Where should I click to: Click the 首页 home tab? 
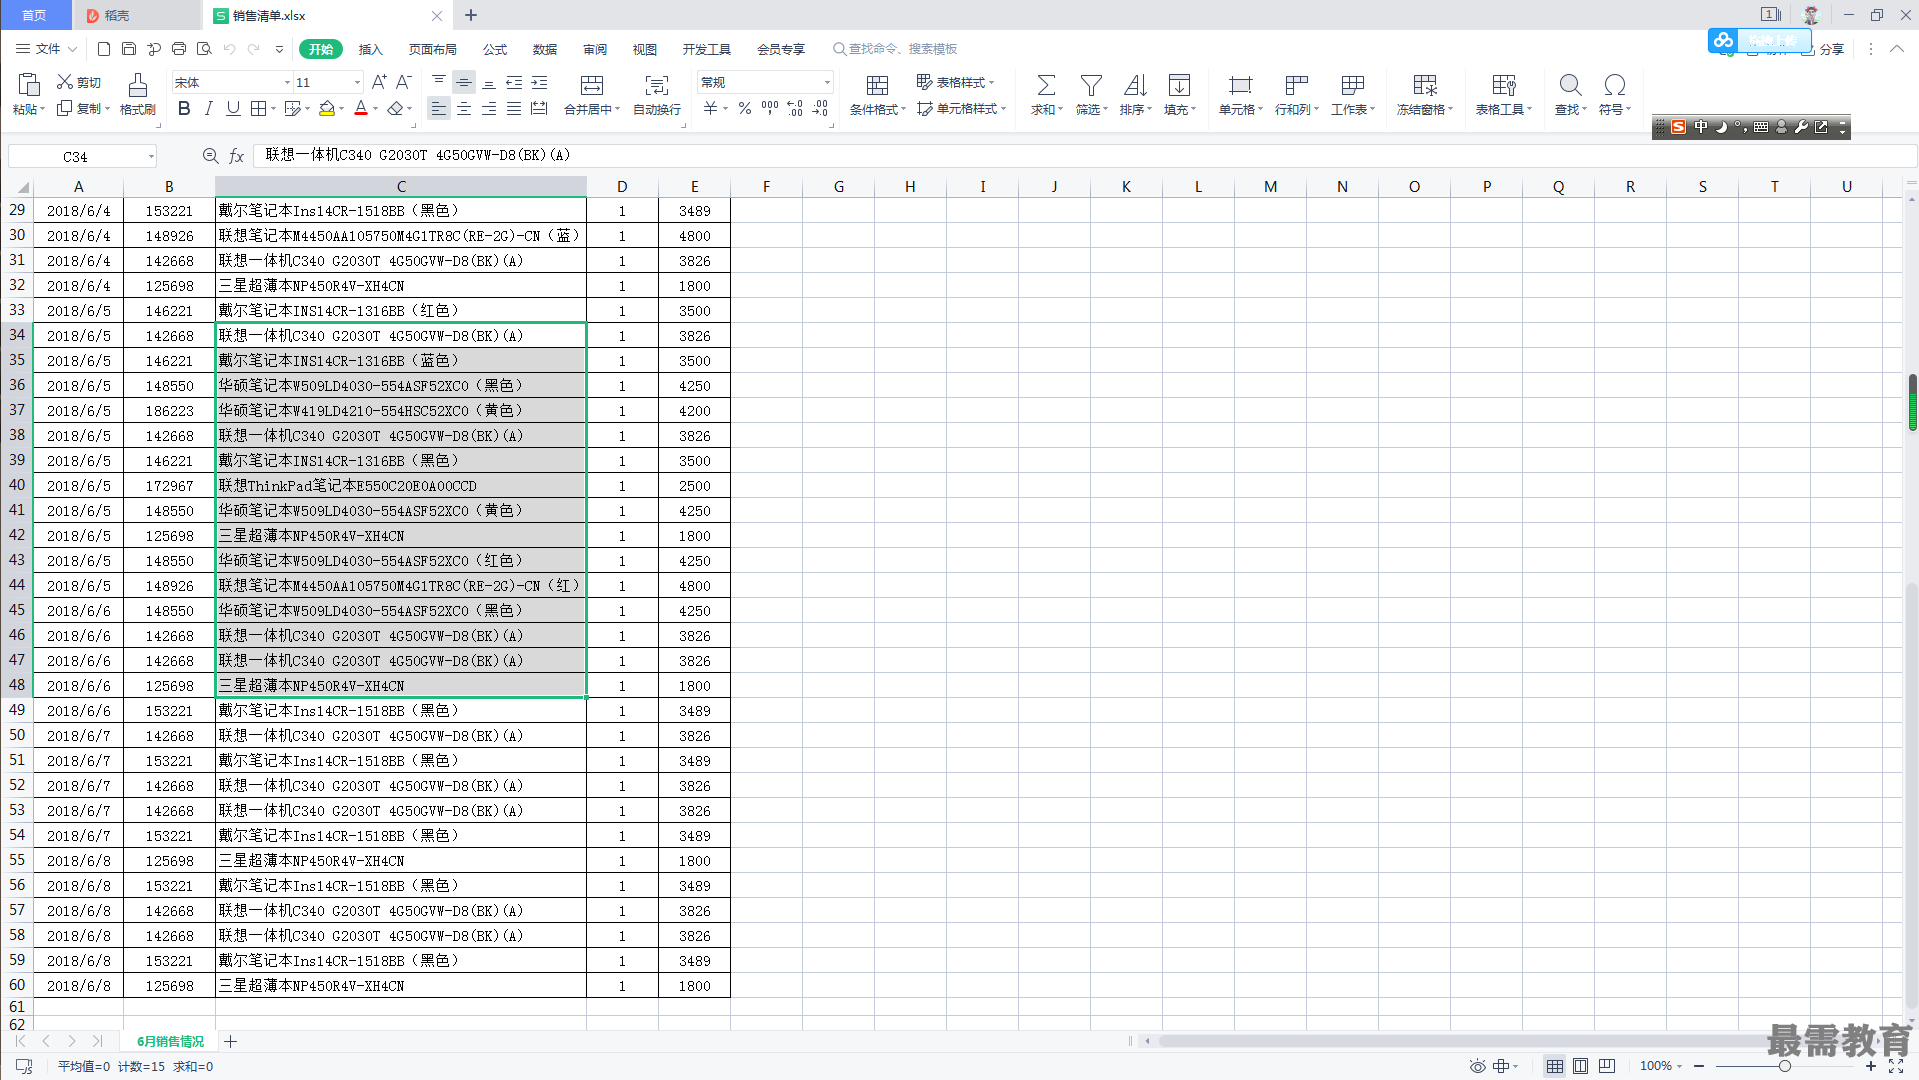click(x=35, y=15)
